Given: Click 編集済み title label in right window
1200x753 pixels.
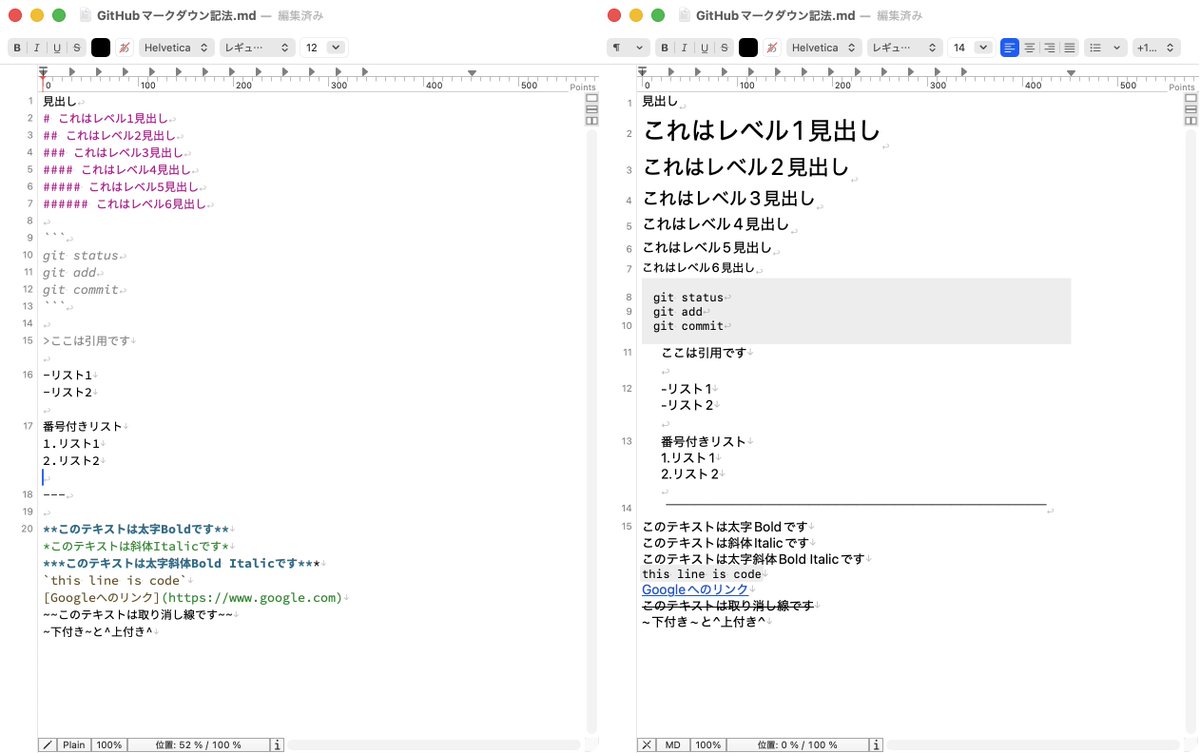Looking at the screenshot, I should pos(899,16).
